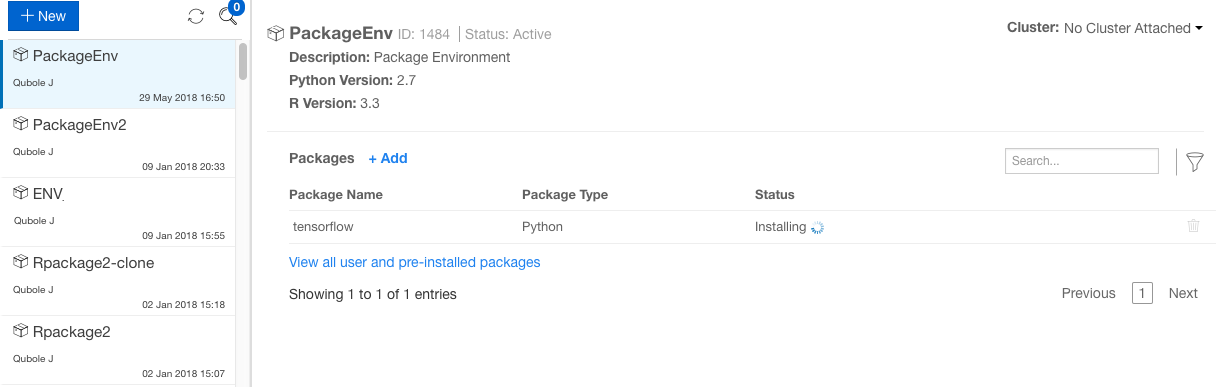The width and height of the screenshot is (1231, 387).
Task: Select the PackageEnv2 environment
Action: click(x=118, y=143)
